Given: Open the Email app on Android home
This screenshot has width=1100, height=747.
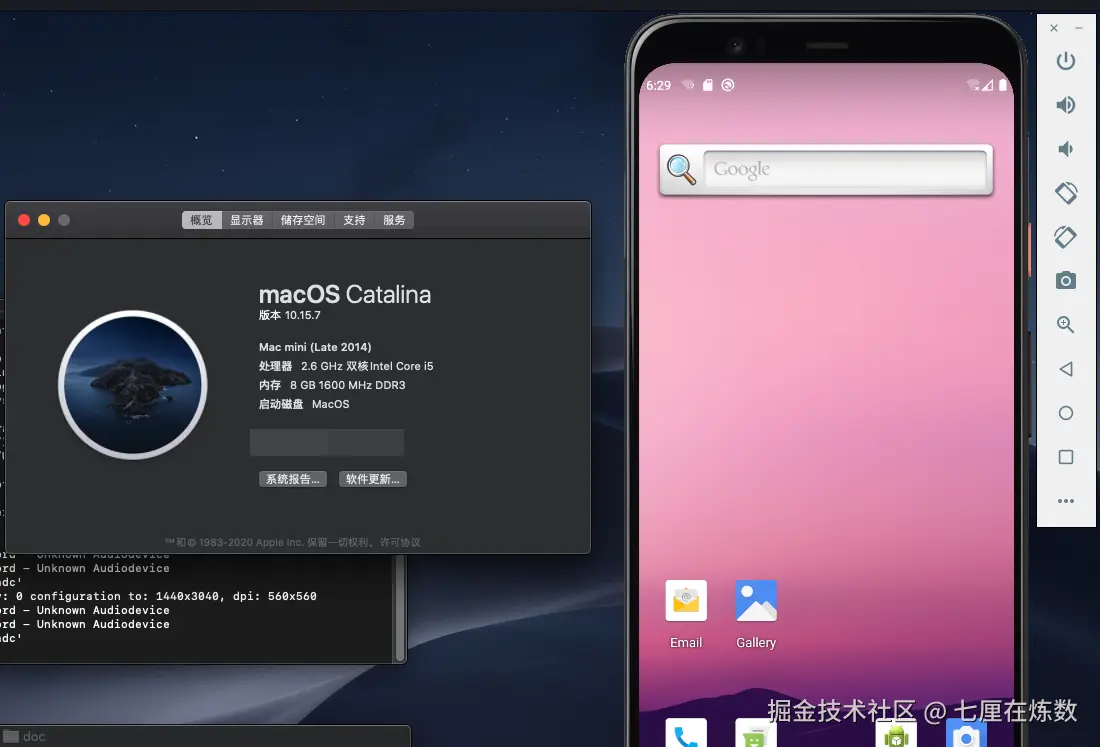Looking at the screenshot, I should click(685, 614).
